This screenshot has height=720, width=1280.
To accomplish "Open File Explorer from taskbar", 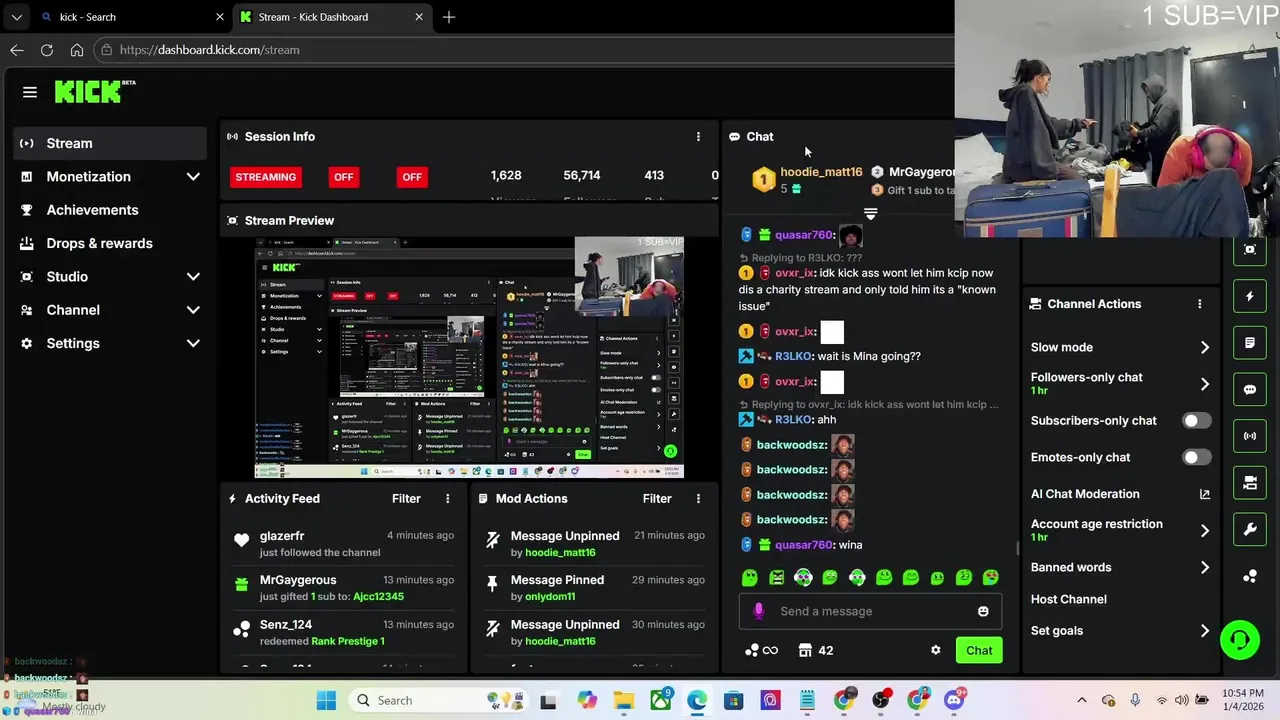I will [x=624, y=700].
